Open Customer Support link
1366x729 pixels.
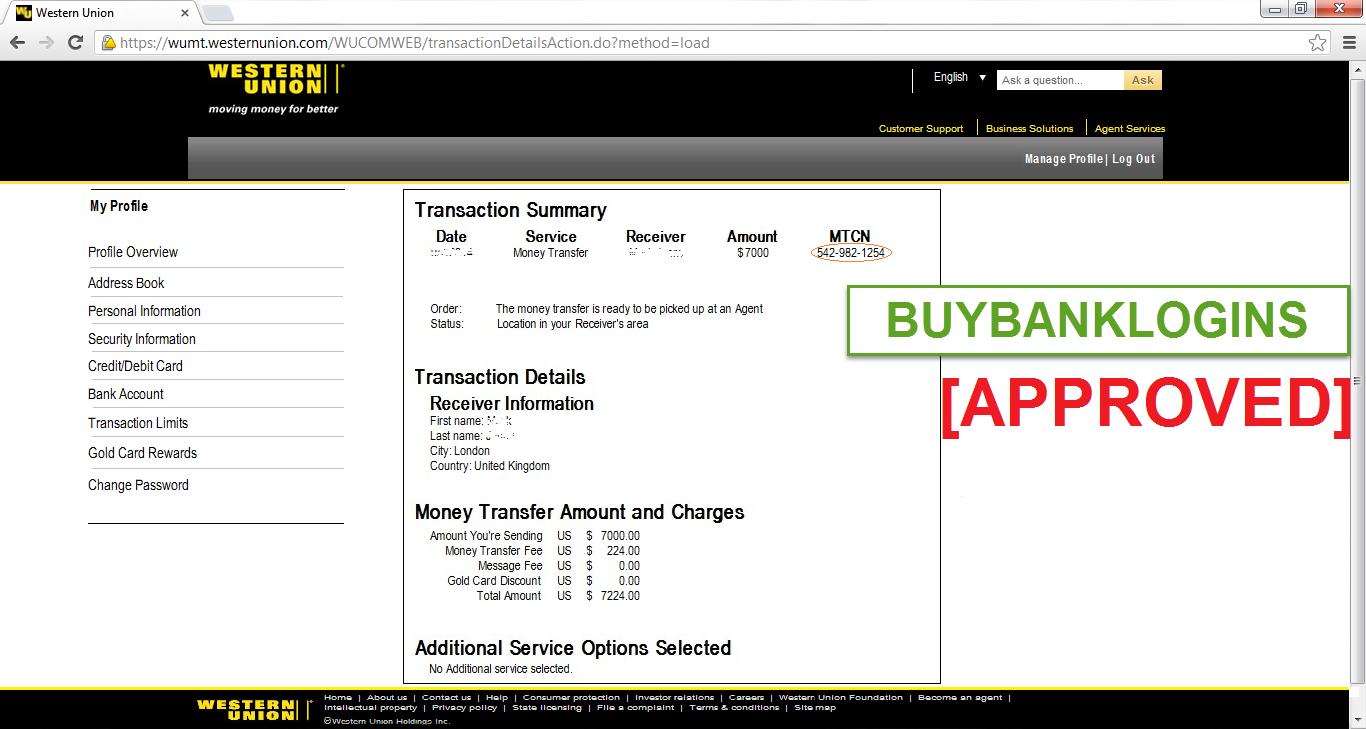[921, 128]
